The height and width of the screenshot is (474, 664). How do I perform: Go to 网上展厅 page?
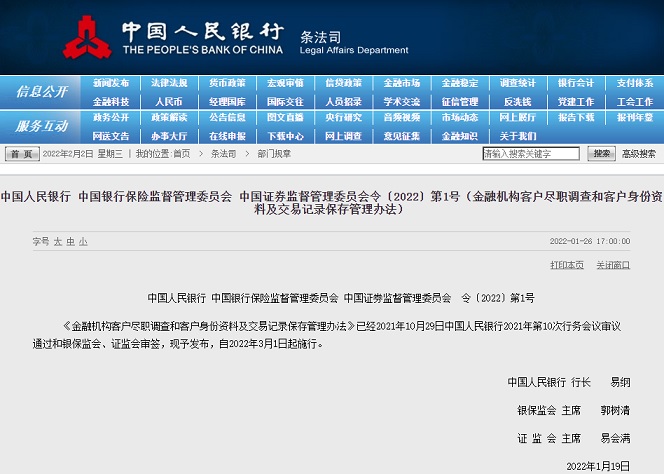518,117
